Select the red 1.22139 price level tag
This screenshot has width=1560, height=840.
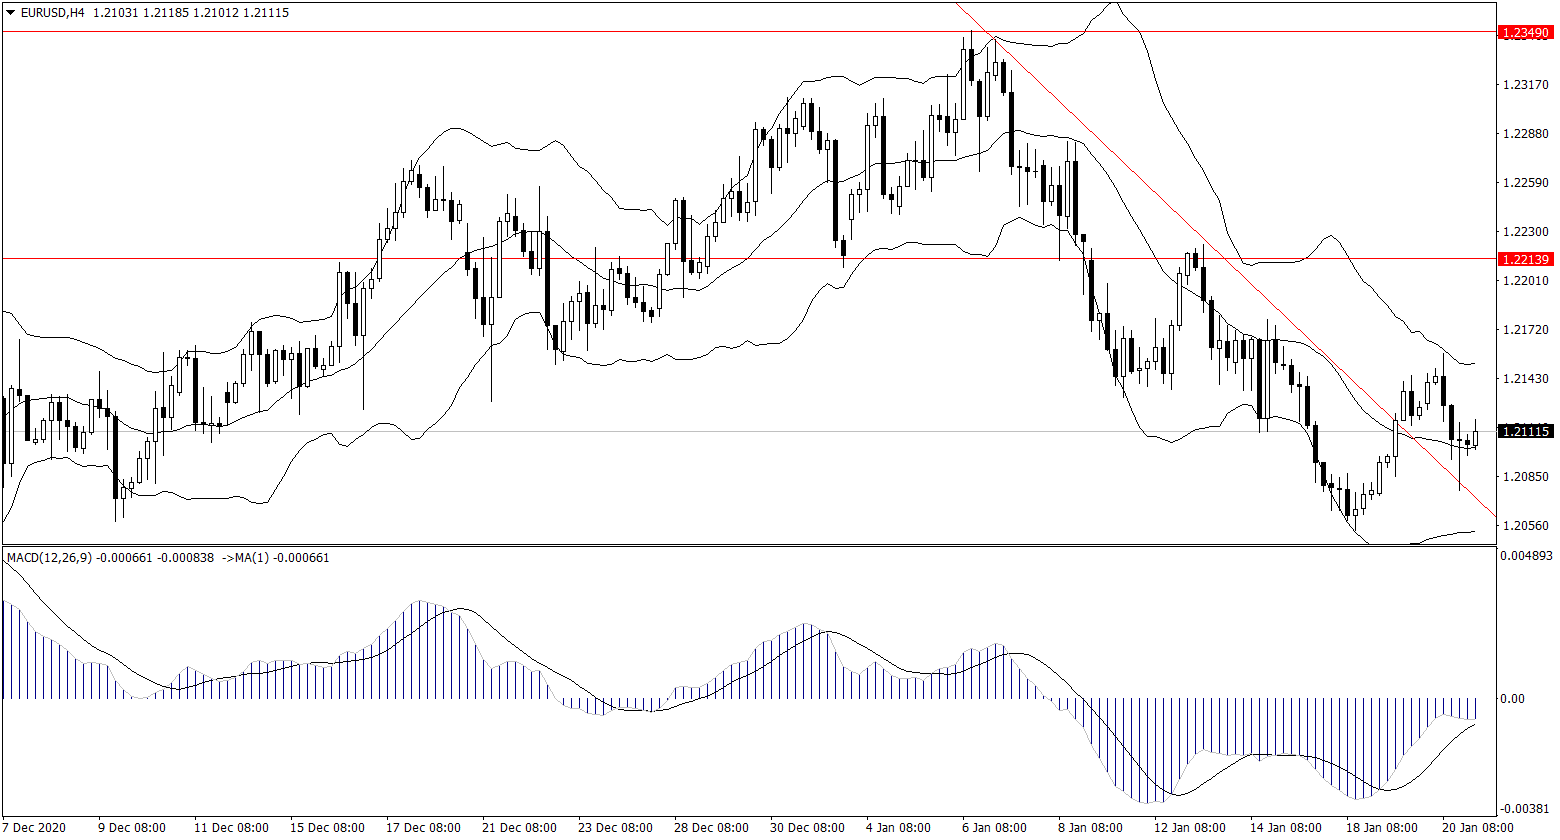(1525, 259)
